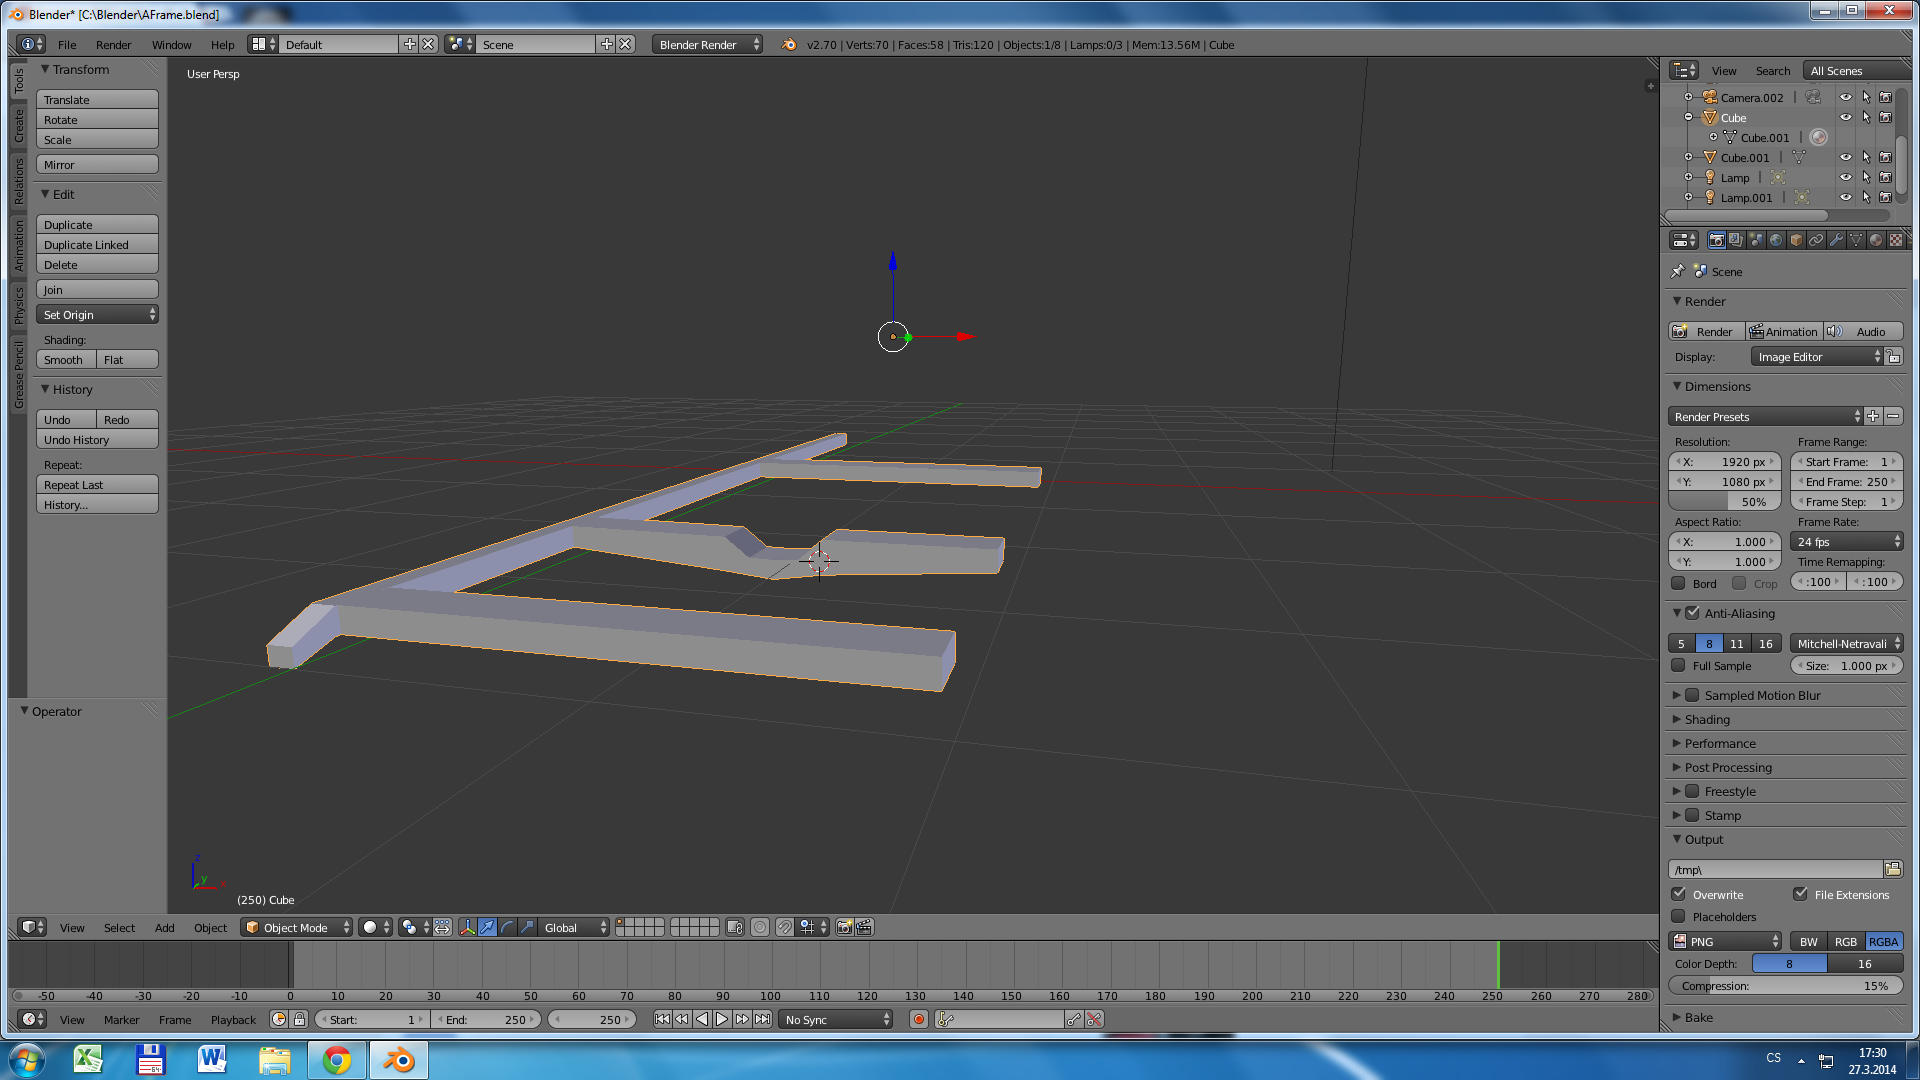This screenshot has height=1080, width=1920.
Task: Click the Smooth shading button
Action: (x=66, y=359)
